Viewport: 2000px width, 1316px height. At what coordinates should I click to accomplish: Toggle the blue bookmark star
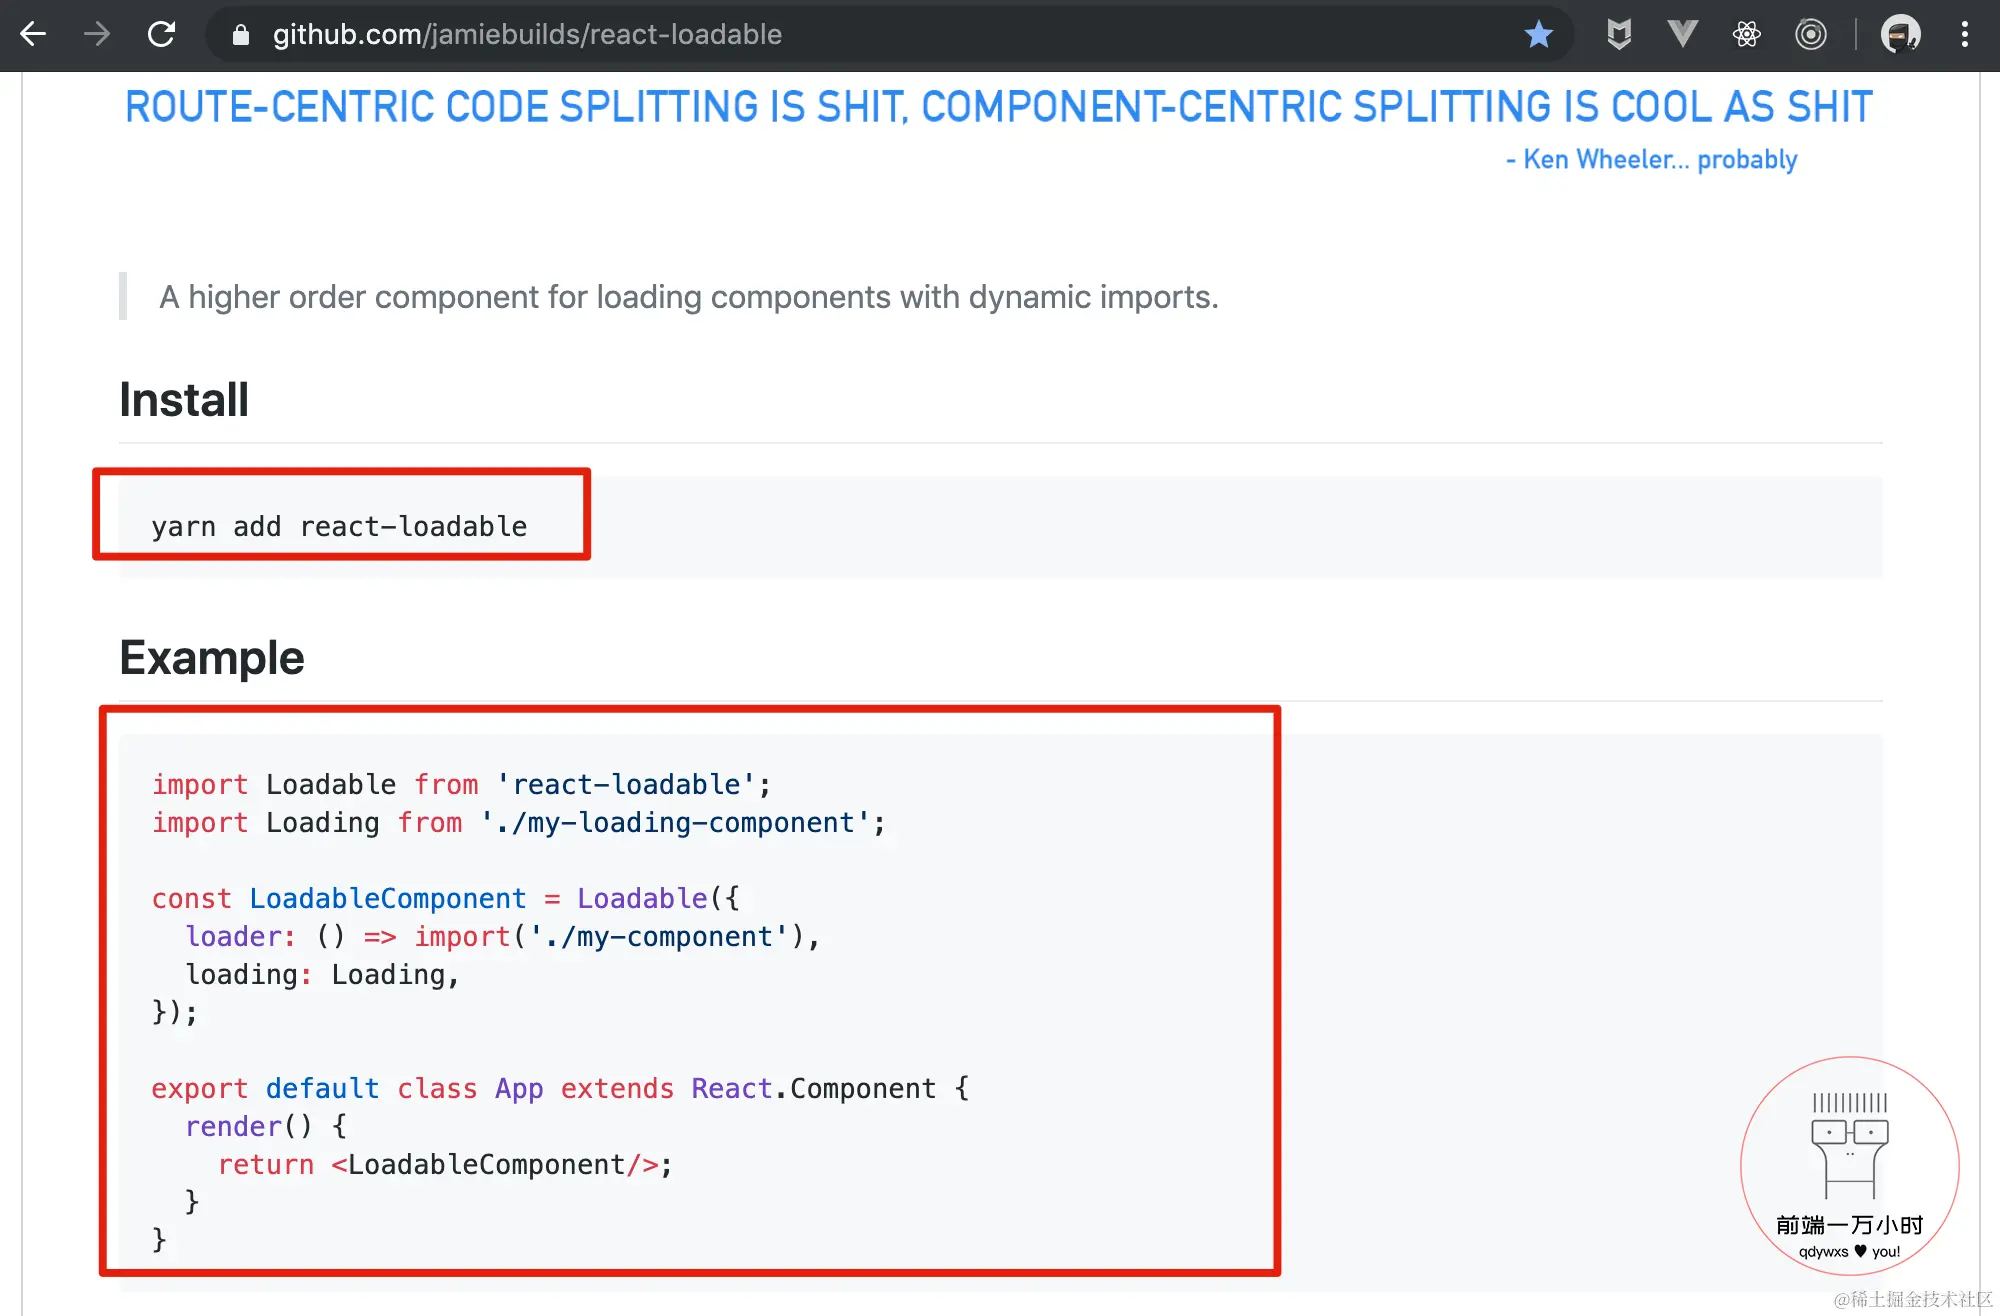[1538, 35]
